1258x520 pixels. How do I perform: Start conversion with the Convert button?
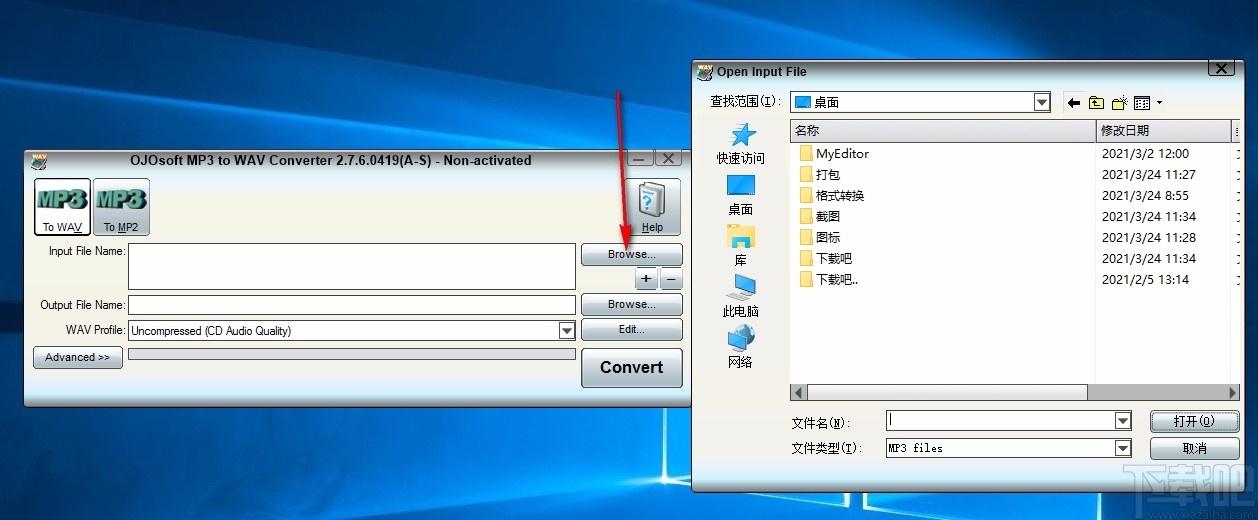pos(631,367)
